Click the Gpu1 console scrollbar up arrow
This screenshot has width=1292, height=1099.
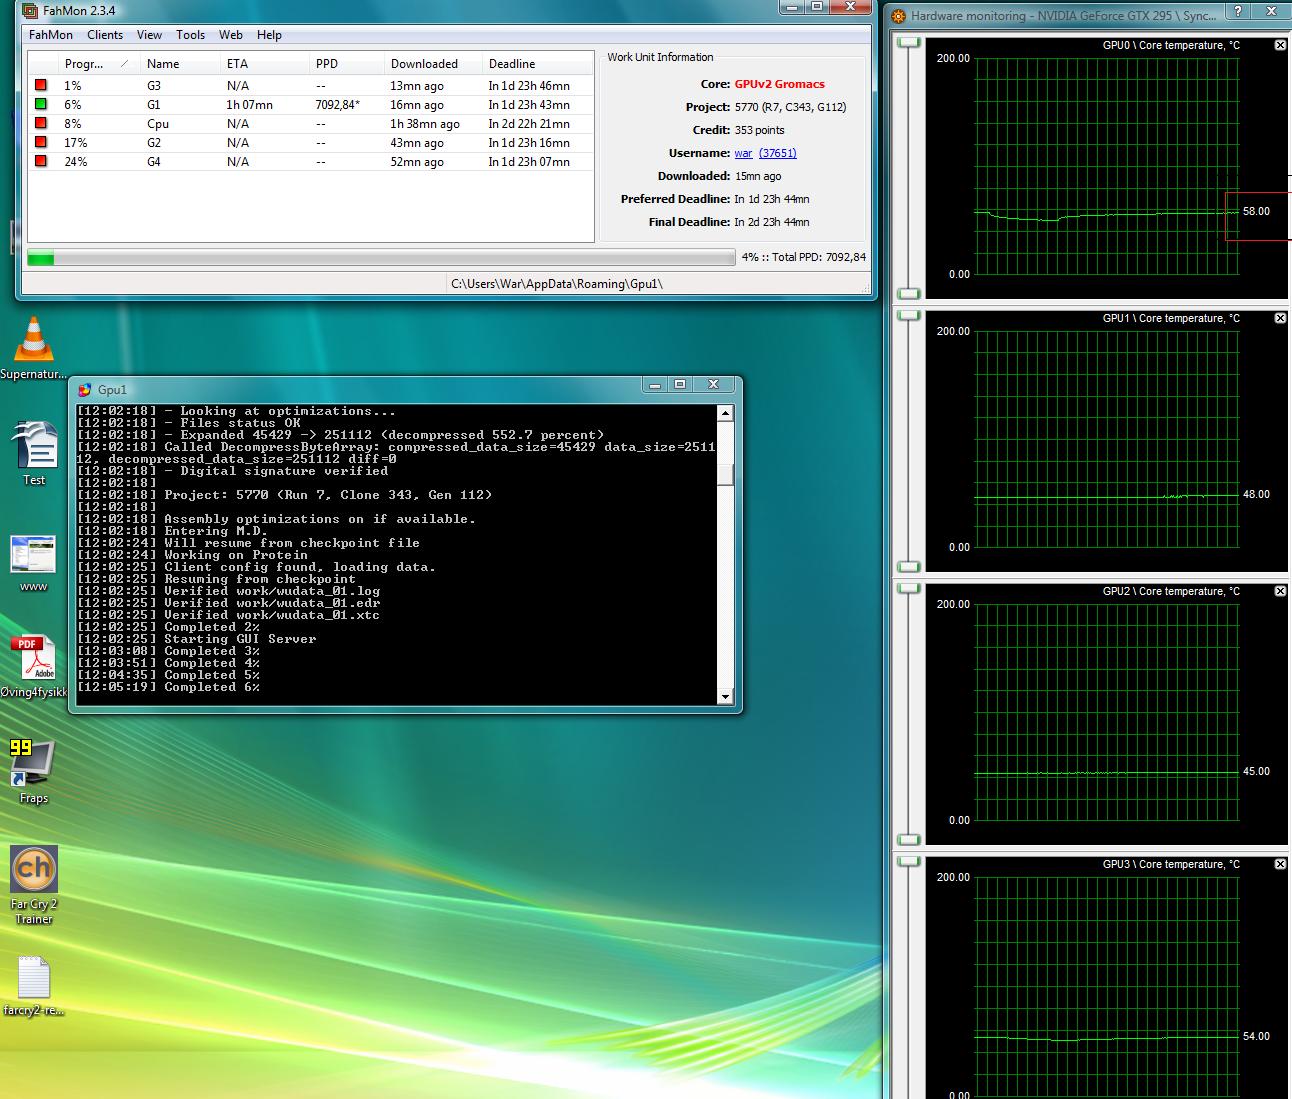click(x=726, y=413)
